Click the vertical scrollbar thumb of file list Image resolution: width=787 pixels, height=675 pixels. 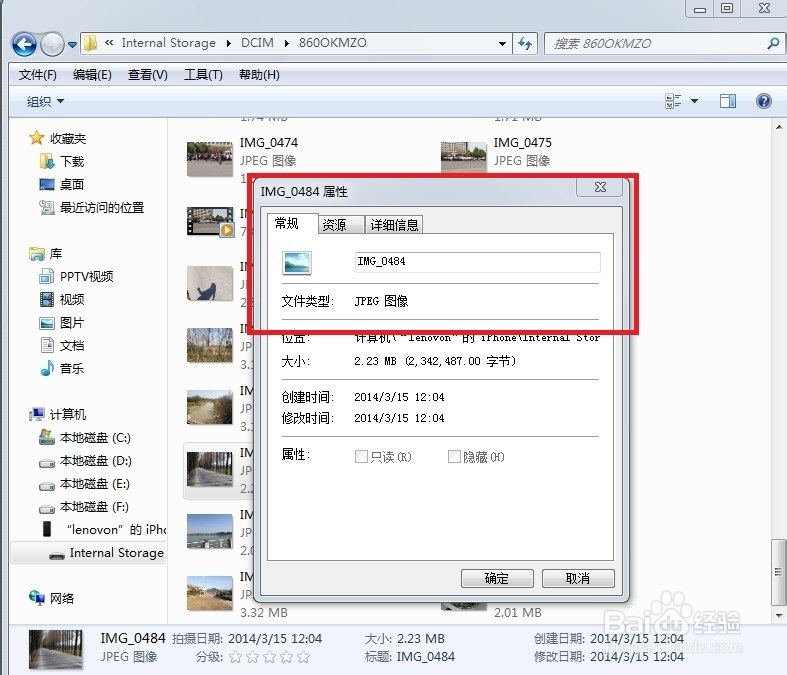778,572
